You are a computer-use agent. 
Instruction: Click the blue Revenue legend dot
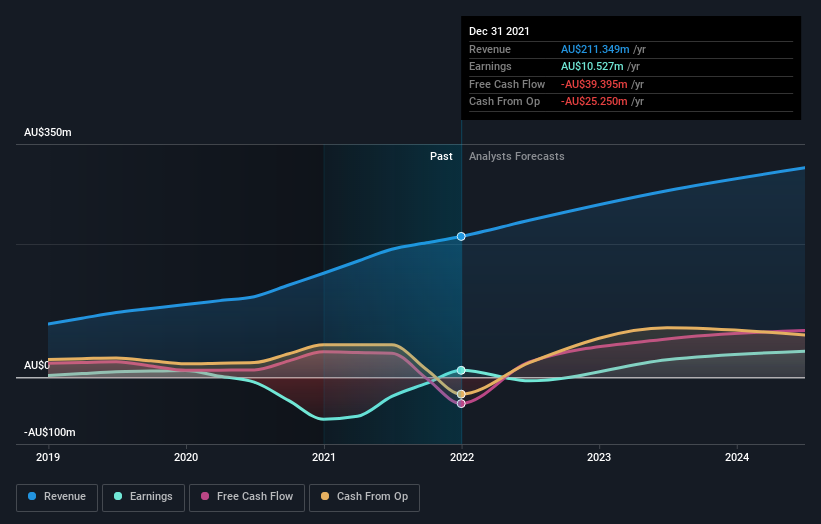pyautogui.click(x=32, y=496)
